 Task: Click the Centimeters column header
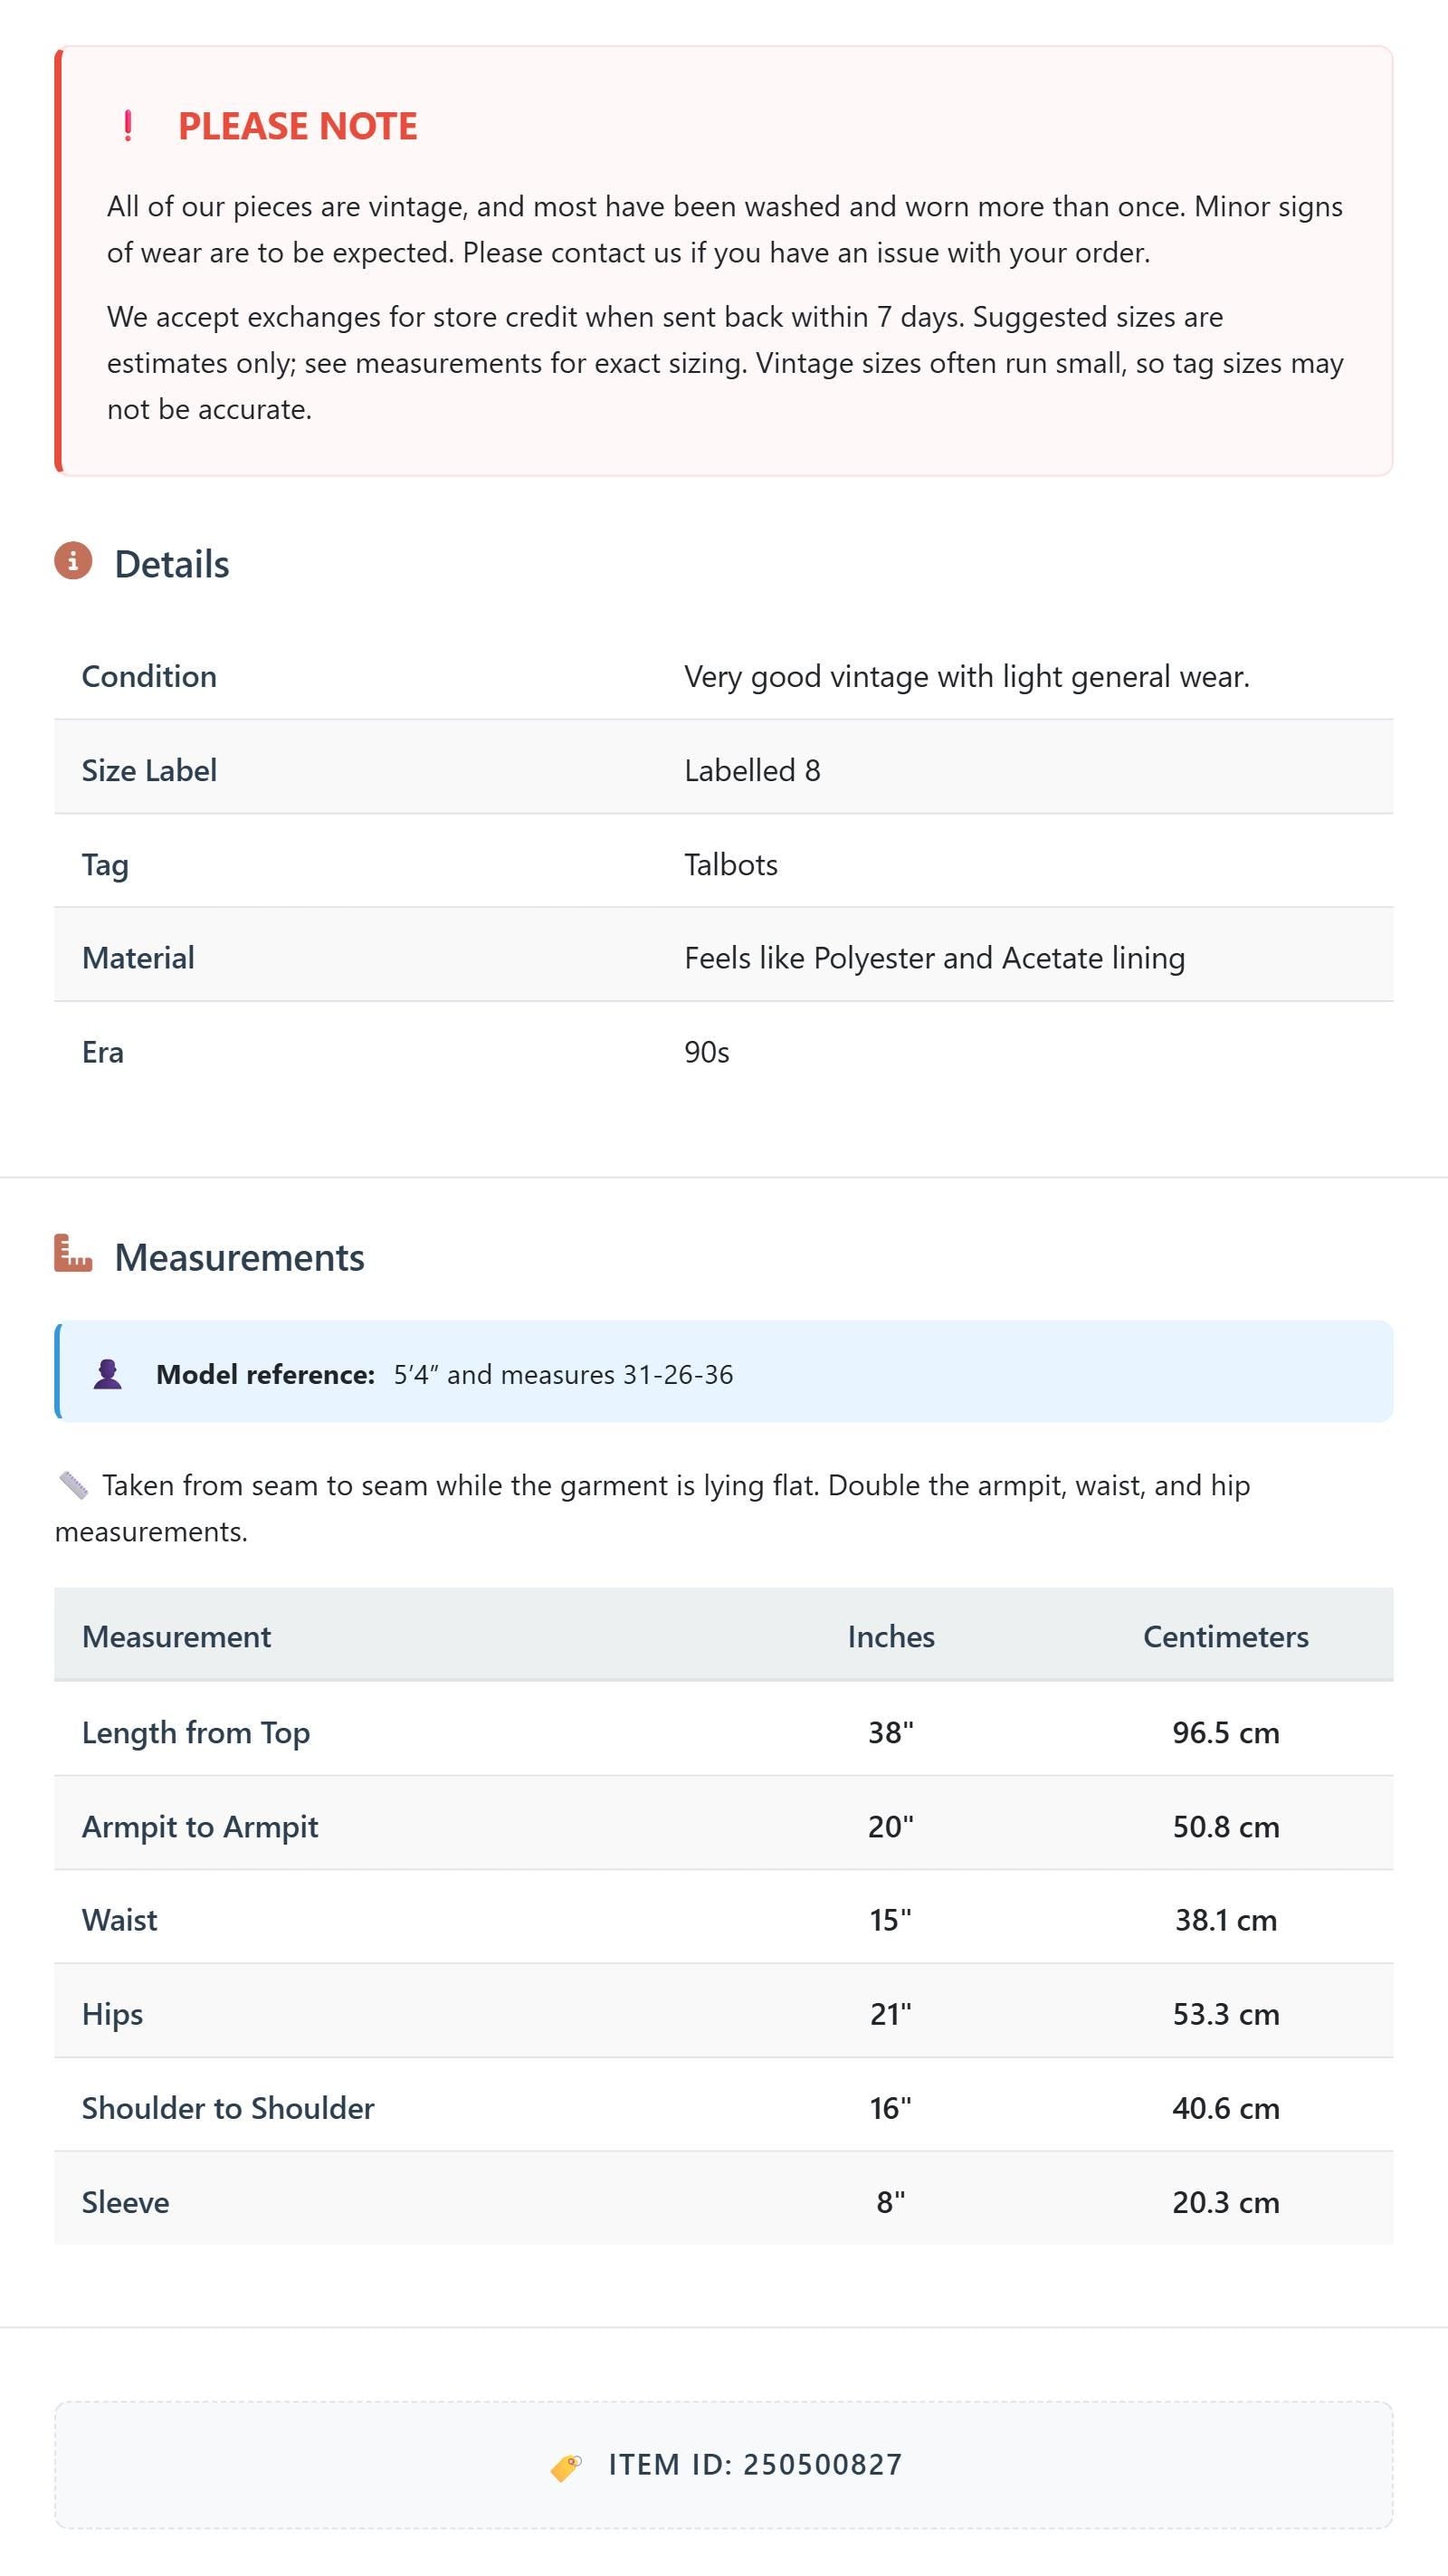click(1226, 1636)
